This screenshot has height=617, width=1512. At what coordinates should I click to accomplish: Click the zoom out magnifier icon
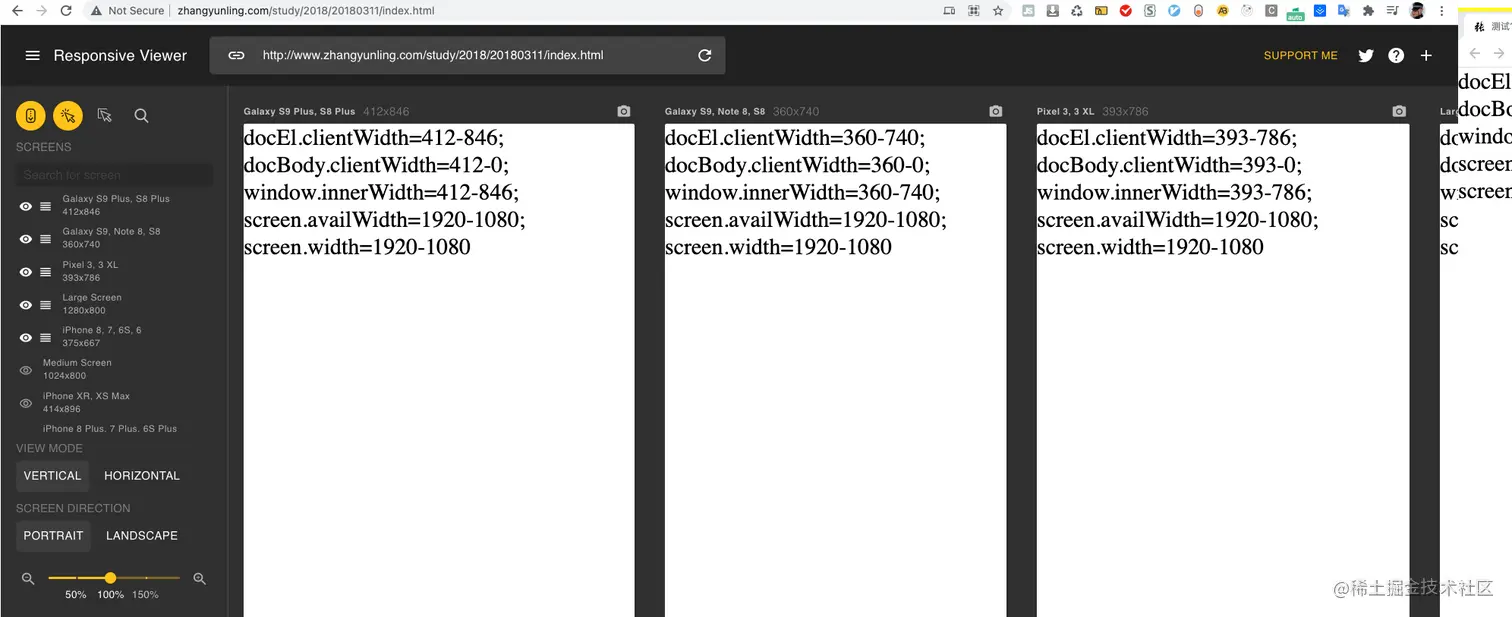(x=28, y=578)
